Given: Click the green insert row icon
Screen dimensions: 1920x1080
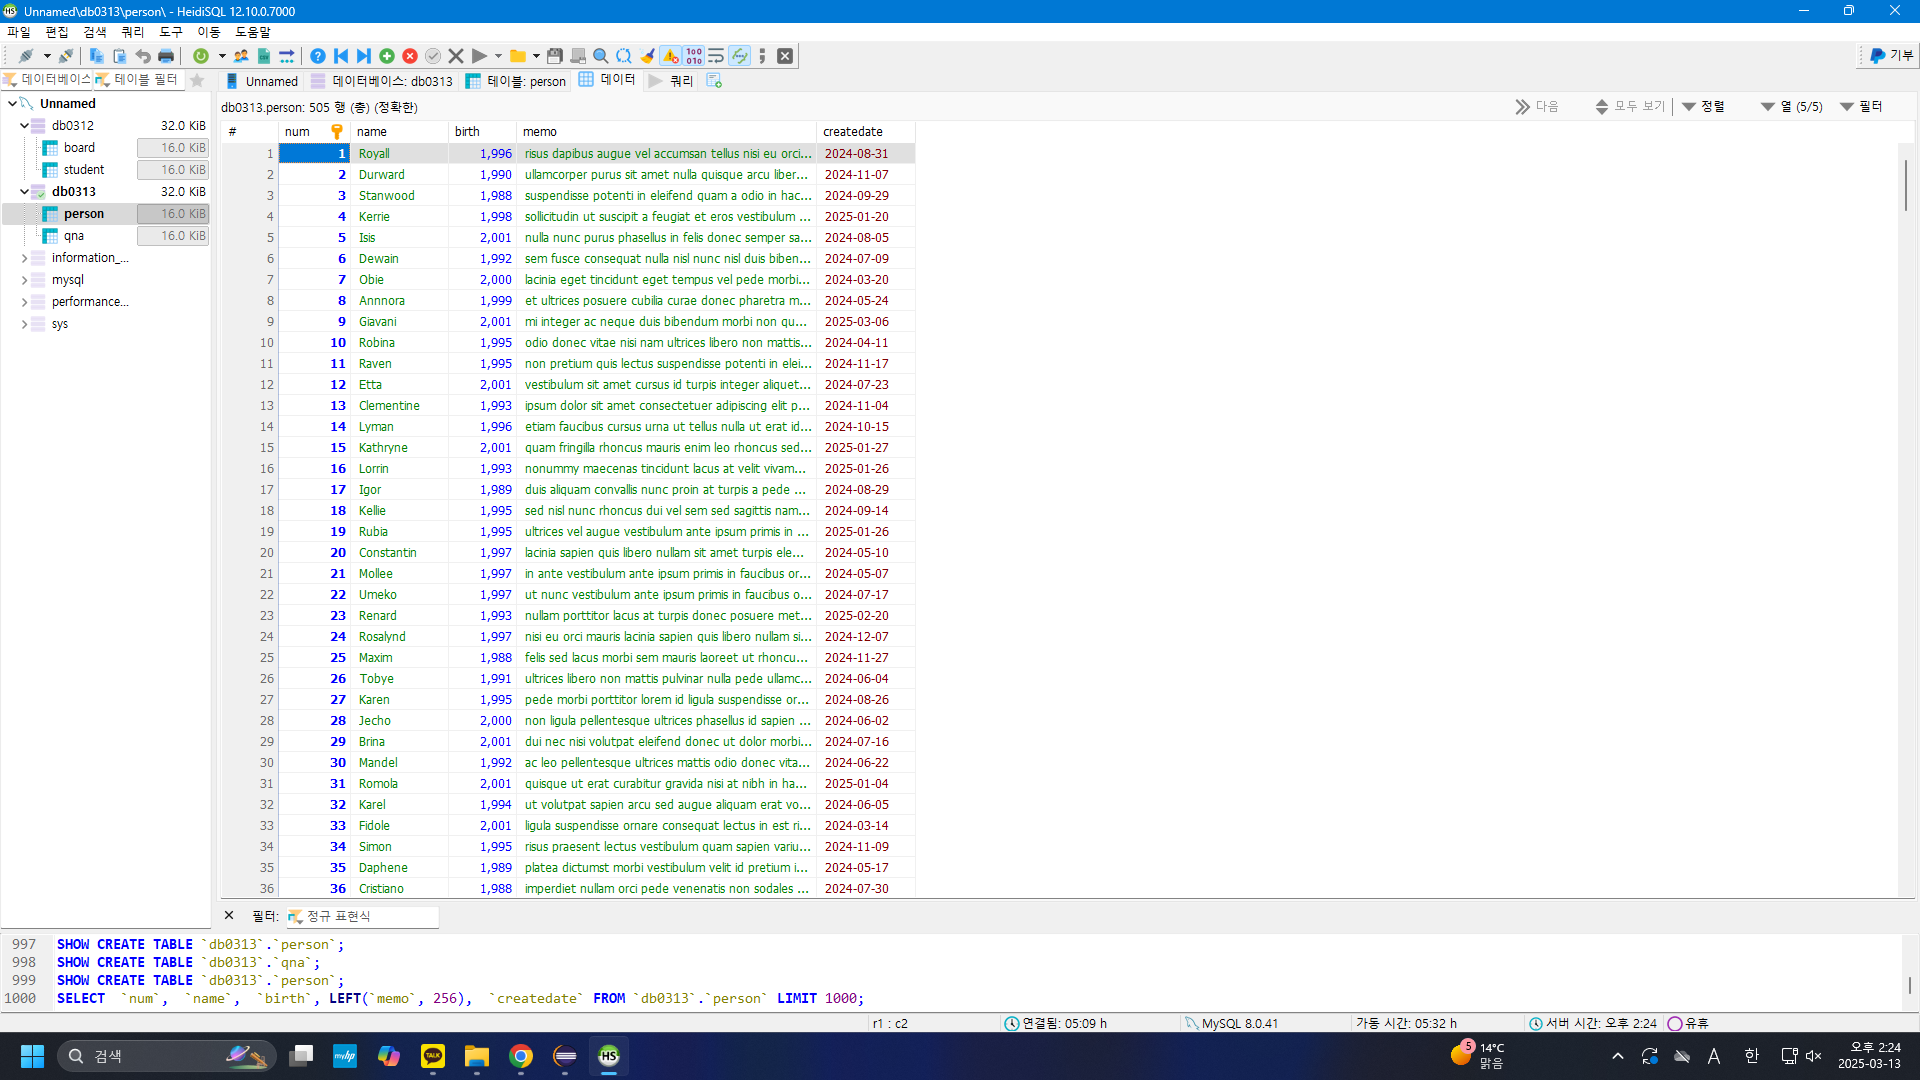Looking at the screenshot, I should coord(387,56).
